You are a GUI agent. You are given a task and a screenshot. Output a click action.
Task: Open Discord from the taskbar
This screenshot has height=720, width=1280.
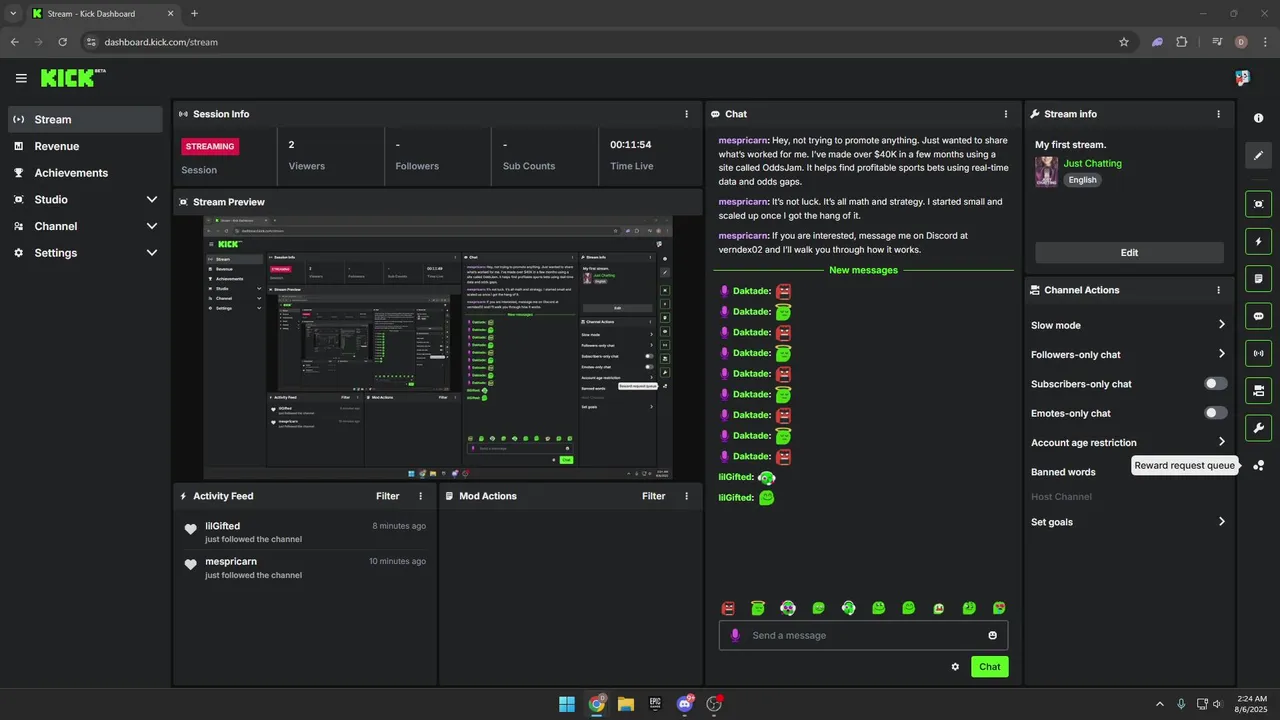click(685, 704)
